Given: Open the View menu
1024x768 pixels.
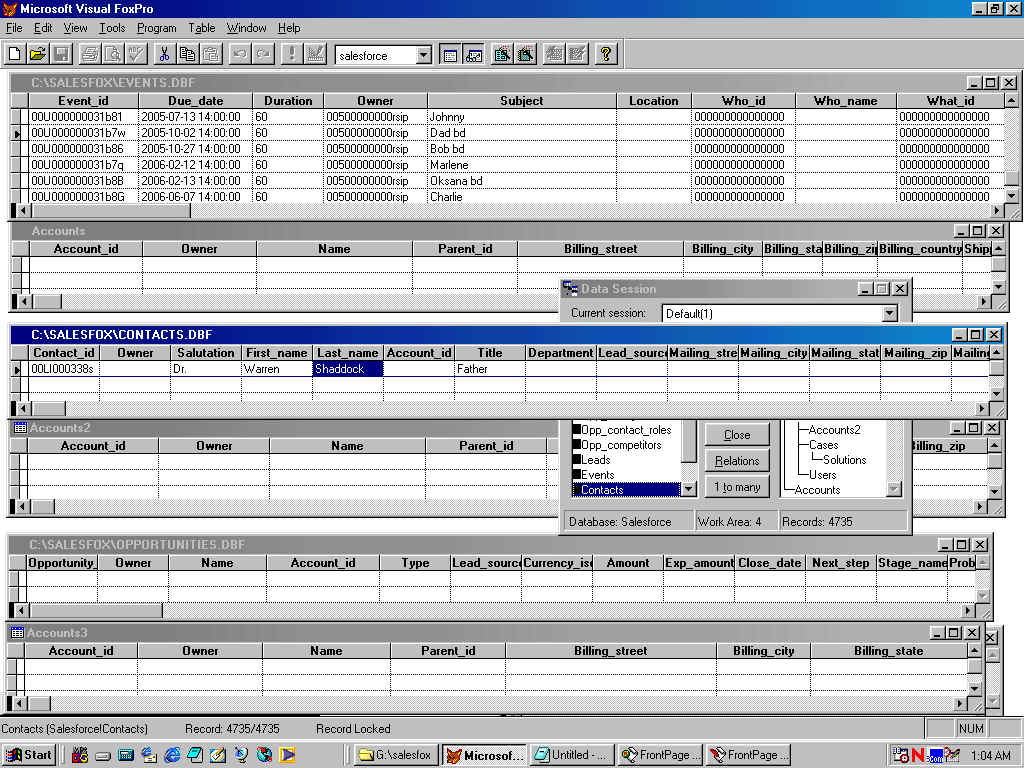Looking at the screenshot, I should point(75,28).
